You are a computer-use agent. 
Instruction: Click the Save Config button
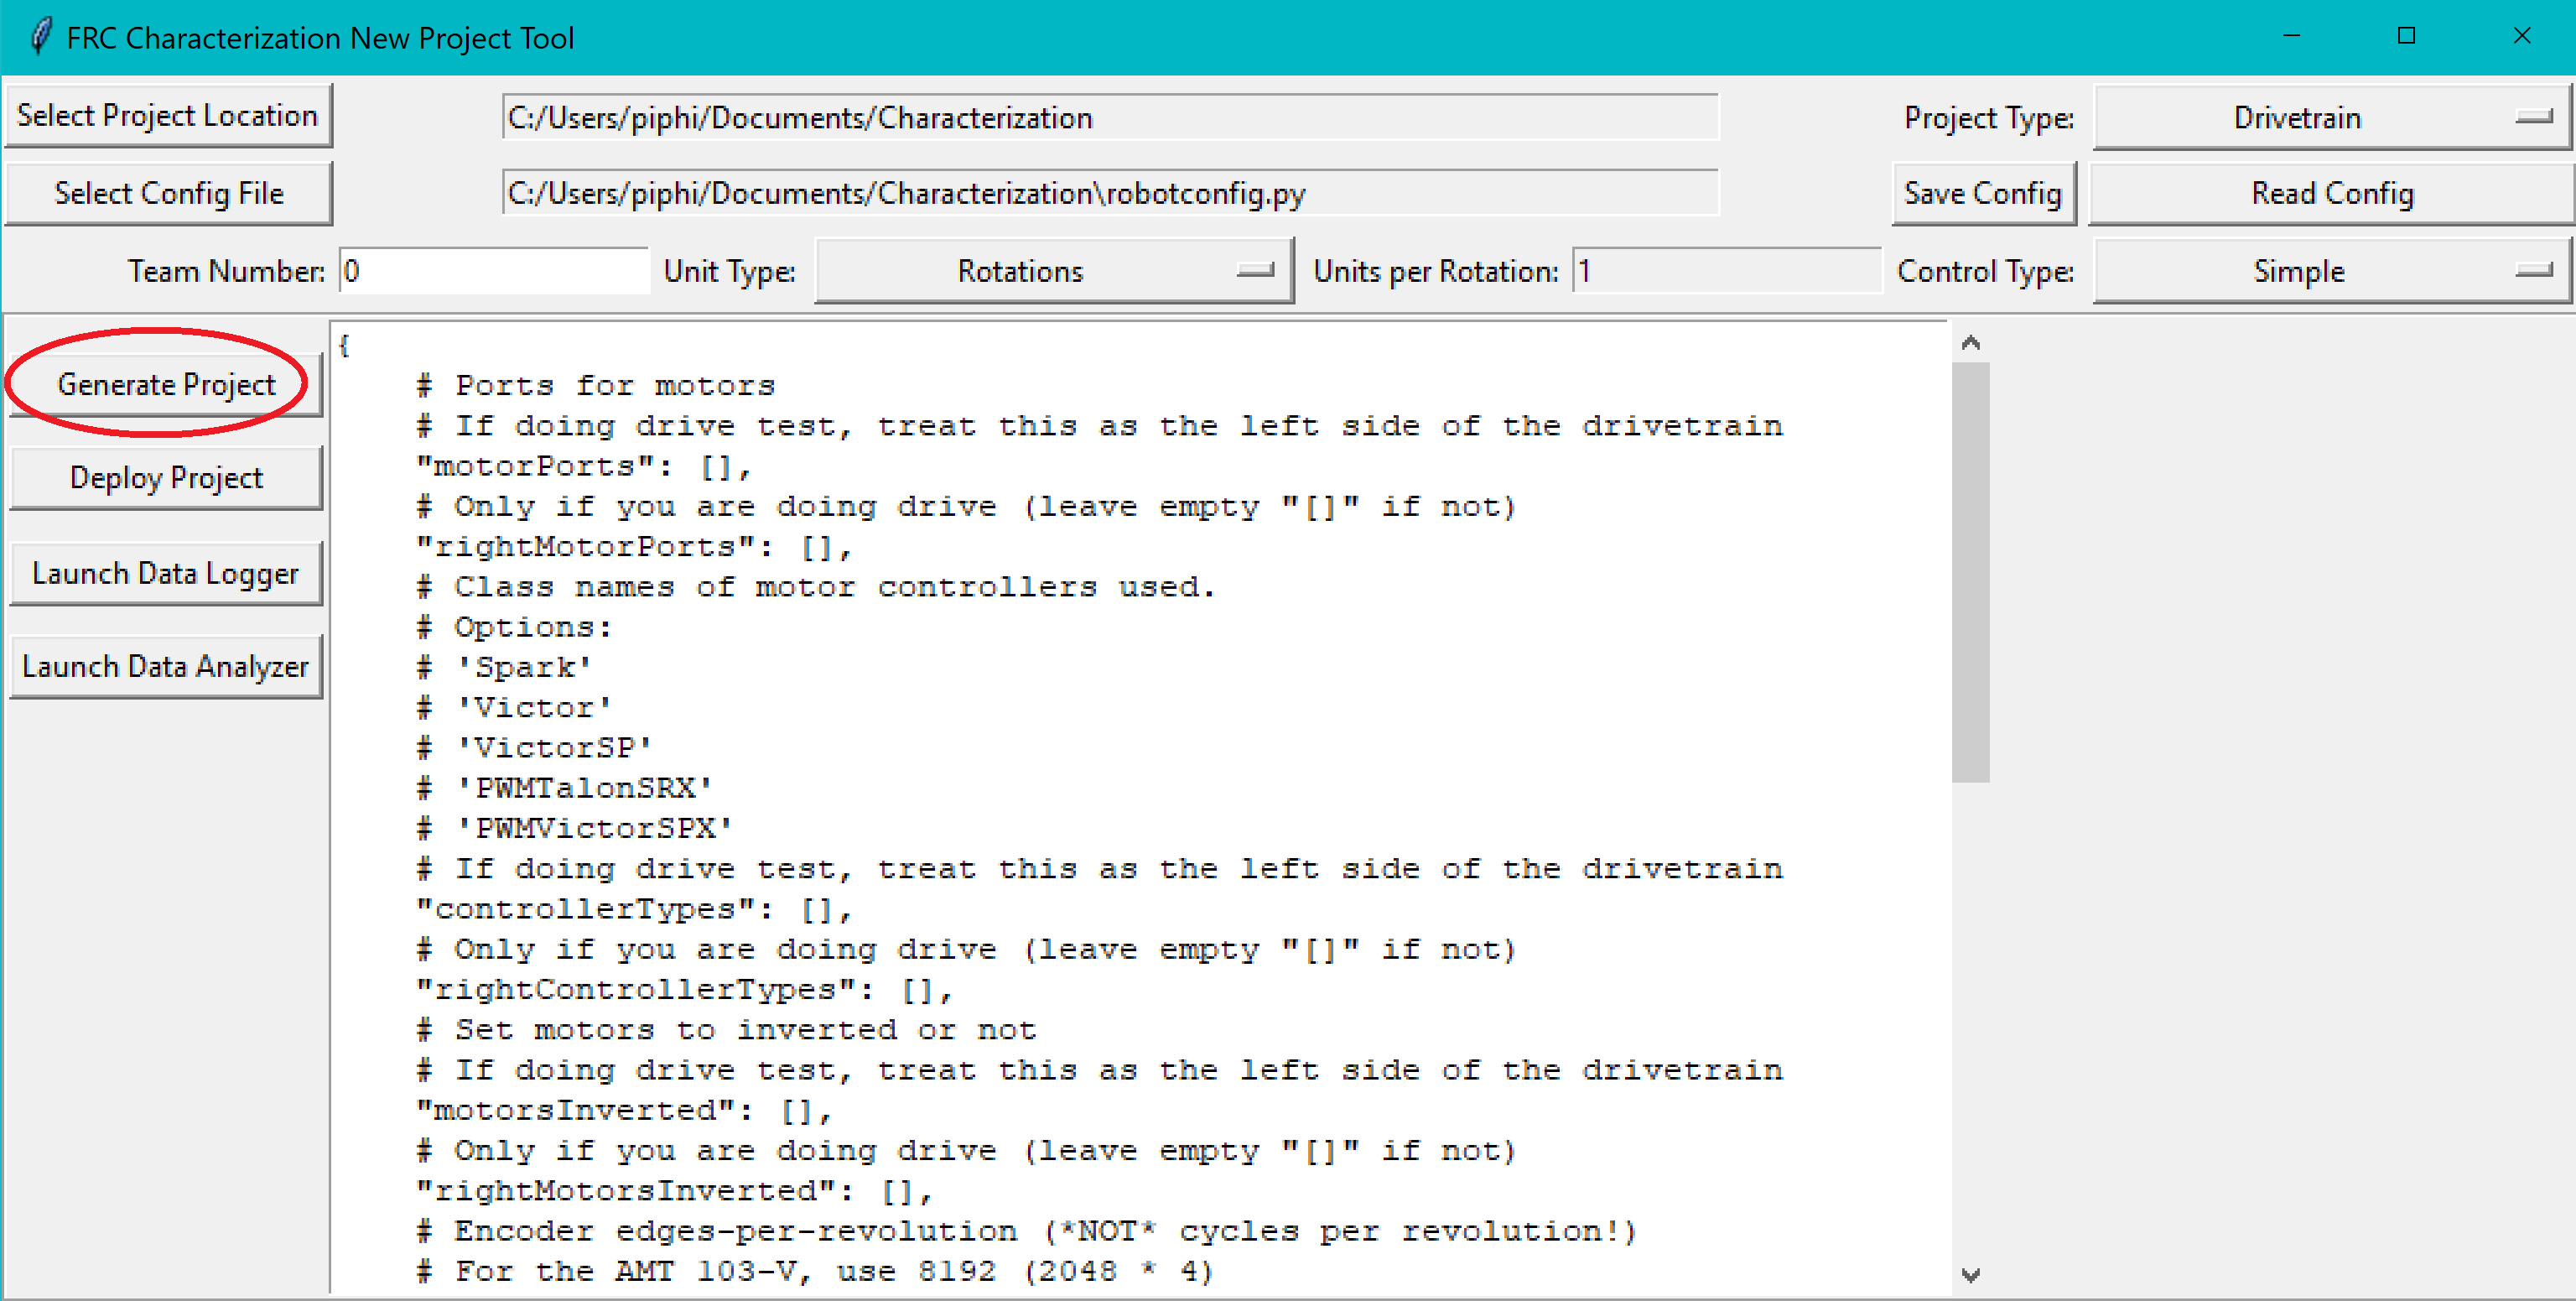click(1983, 193)
